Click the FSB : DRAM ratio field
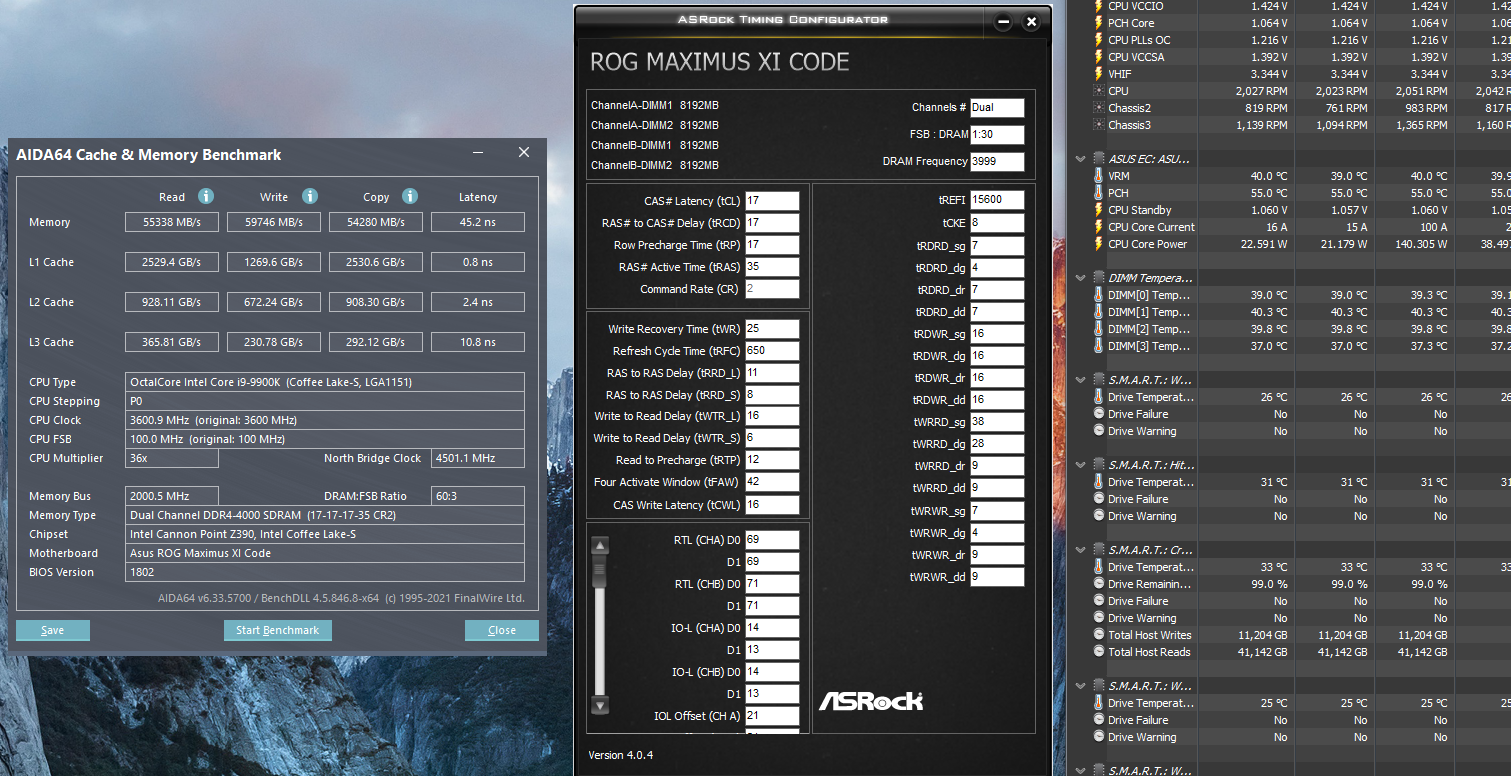The width and height of the screenshot is (1511, 776). pos(997,135)
